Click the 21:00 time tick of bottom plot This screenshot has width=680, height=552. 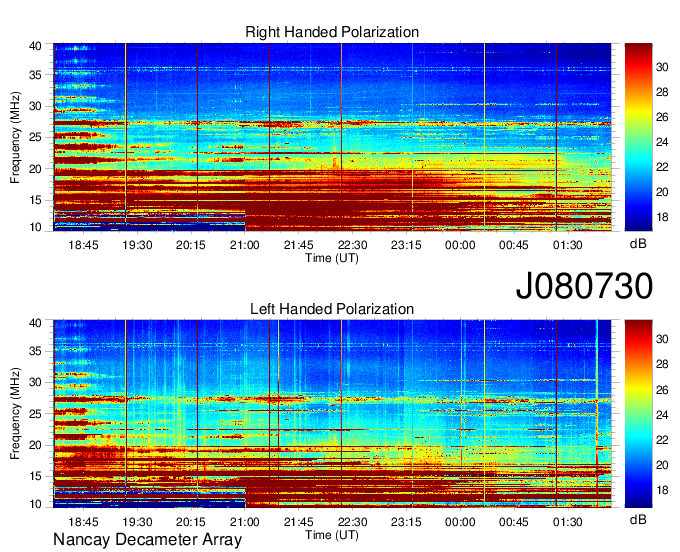245,522
